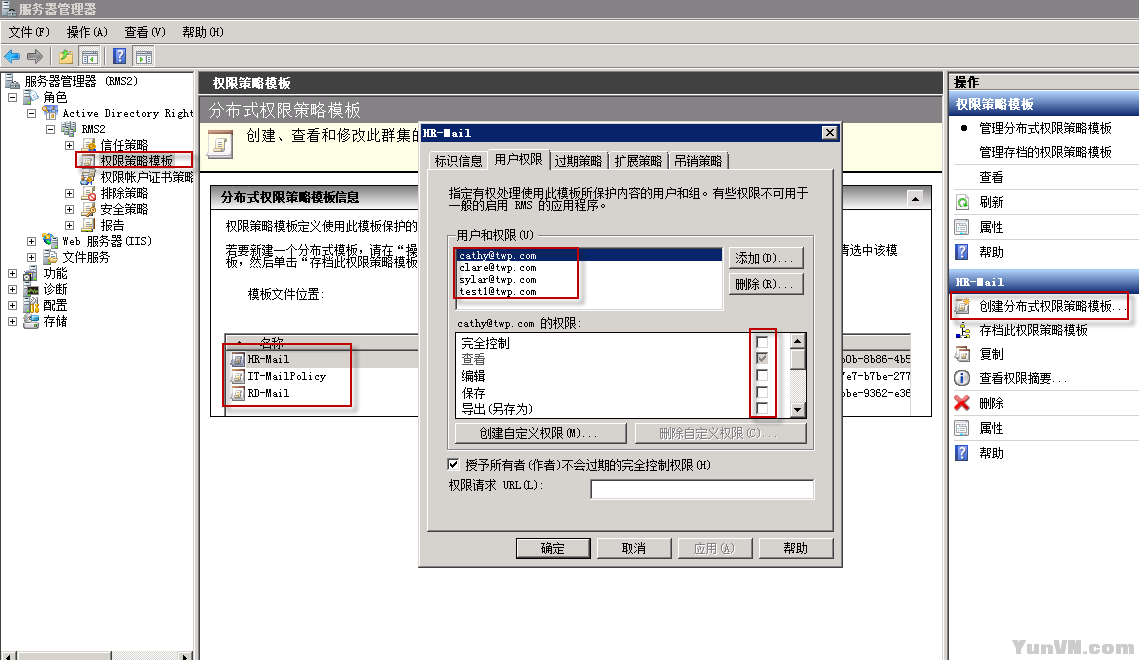Uncheck 授予所有者不会过期的完全控制权限
The height and width of the screenshot is (660, 1139).
tap(453, 465)
